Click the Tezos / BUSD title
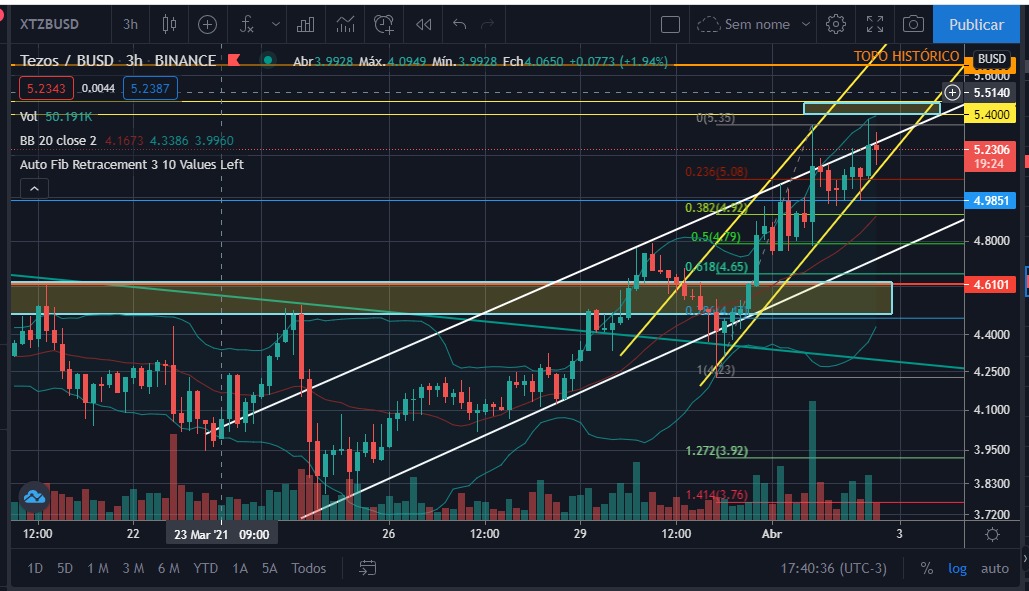The image size is (1029, 591). pos(66,60)
